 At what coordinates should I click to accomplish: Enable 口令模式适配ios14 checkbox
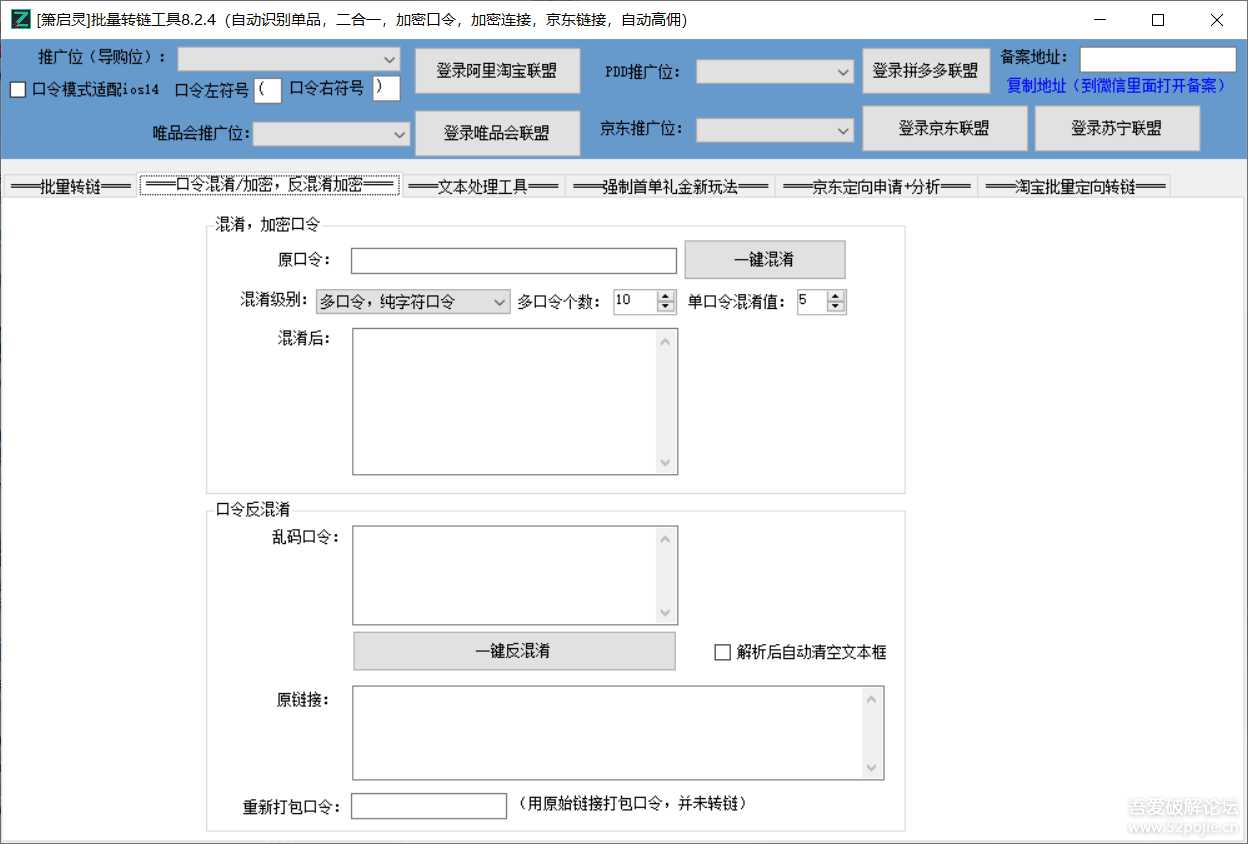coord(16,90)
